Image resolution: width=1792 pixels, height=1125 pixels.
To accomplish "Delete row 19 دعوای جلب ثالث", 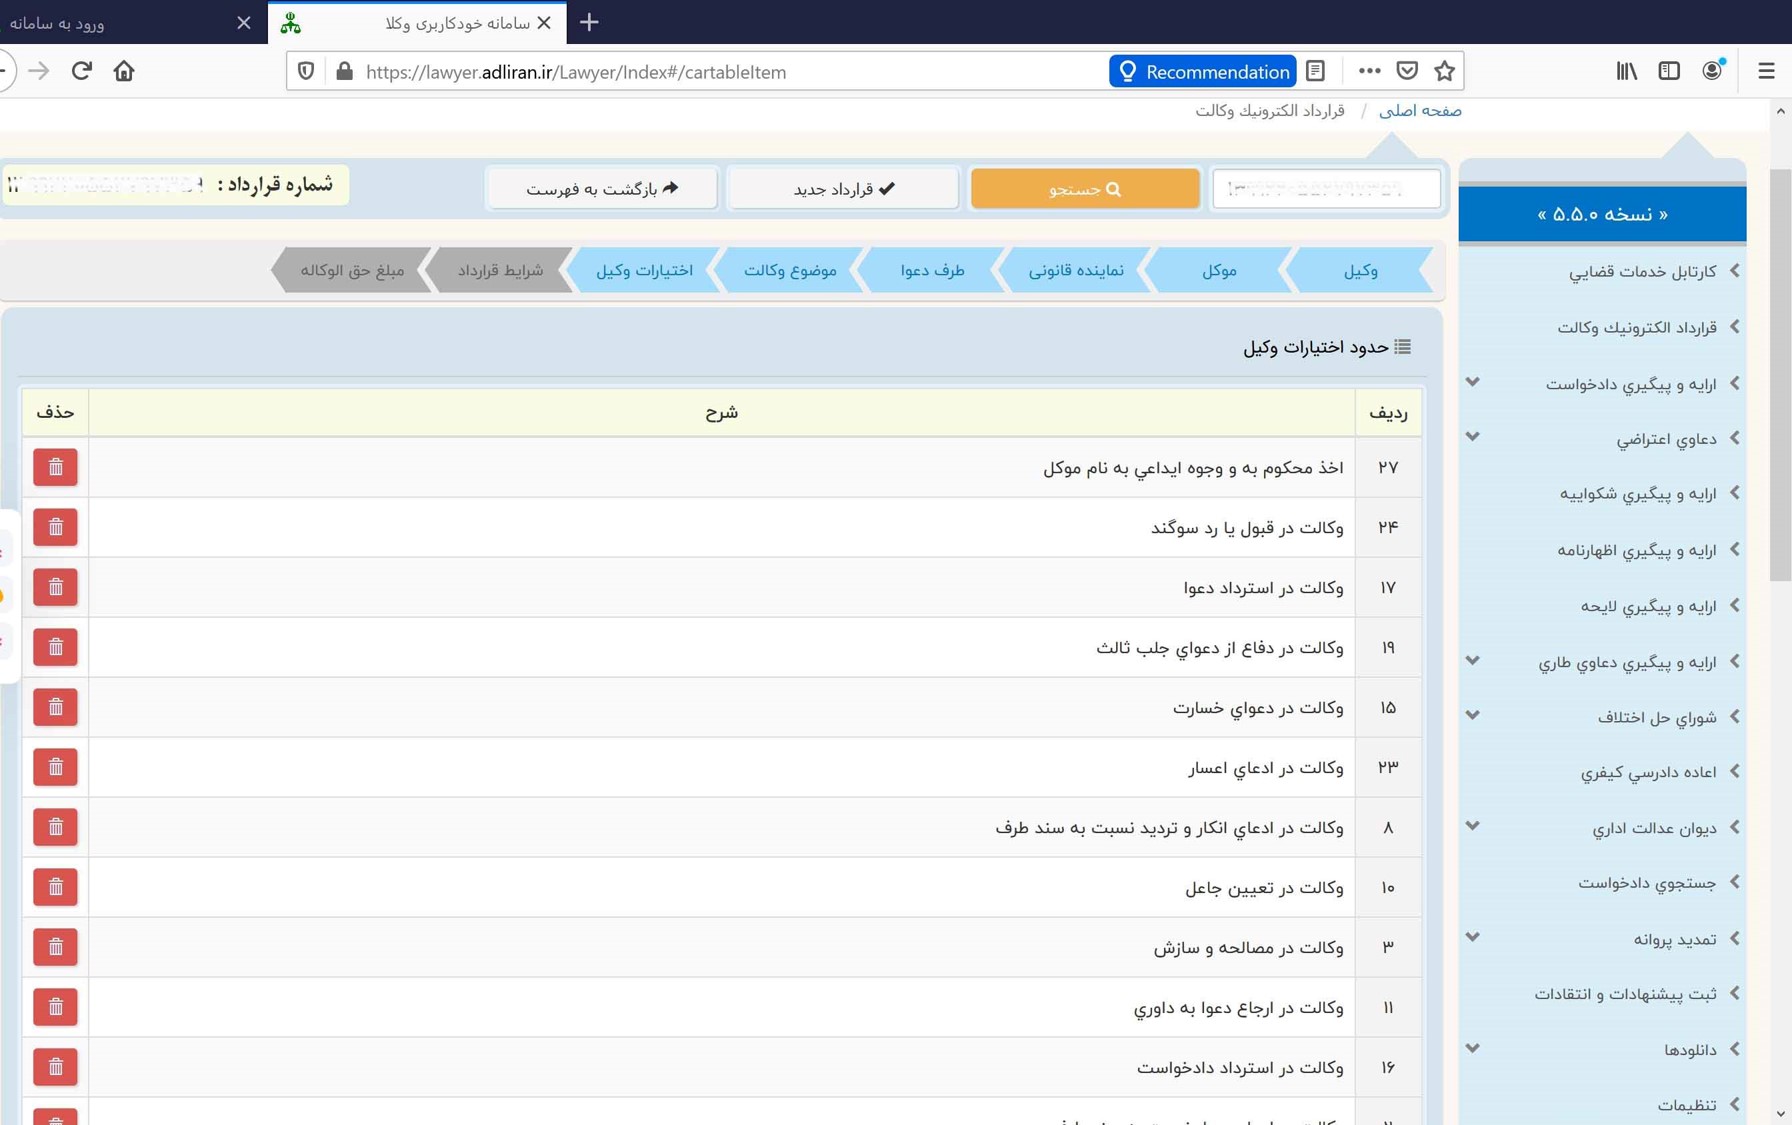I will (55, 647).
